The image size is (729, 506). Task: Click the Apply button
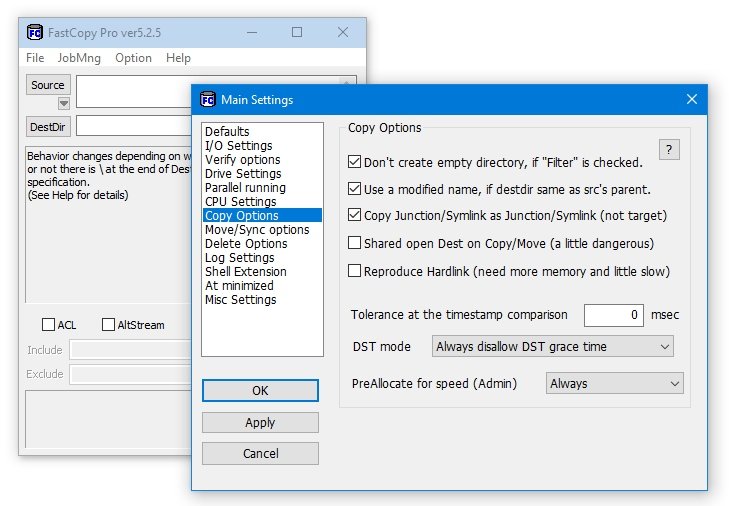coord(260,423)
